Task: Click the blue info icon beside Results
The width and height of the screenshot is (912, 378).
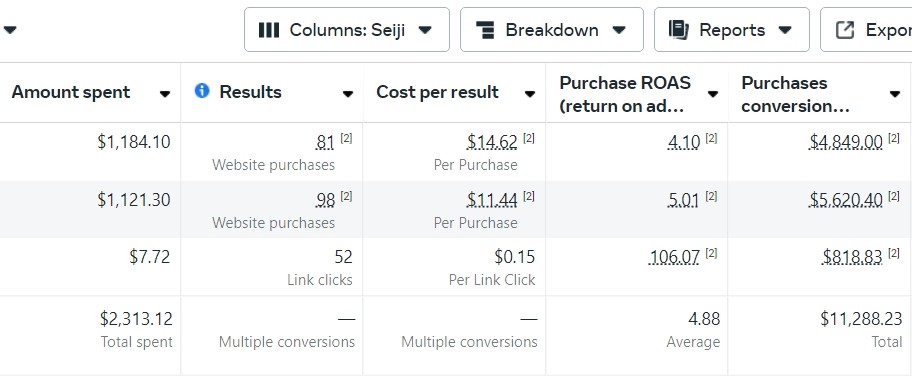Action: [202, 91]
